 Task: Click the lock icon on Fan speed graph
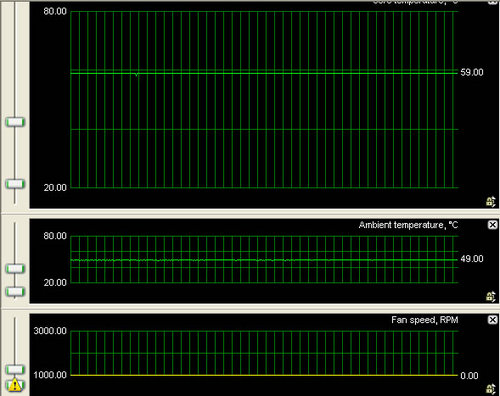(490, 389)
